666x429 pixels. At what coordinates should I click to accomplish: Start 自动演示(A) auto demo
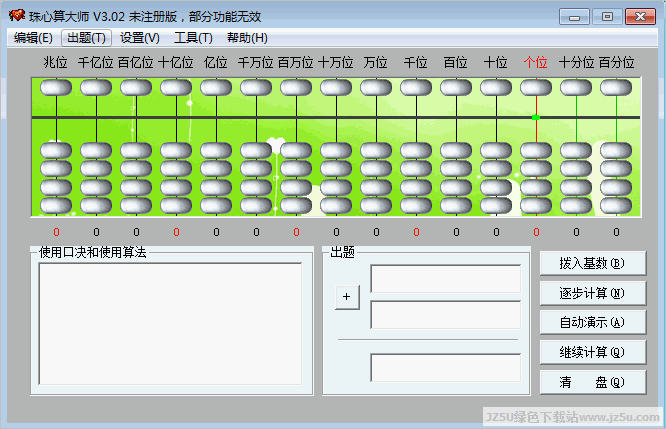pos(593,322)
